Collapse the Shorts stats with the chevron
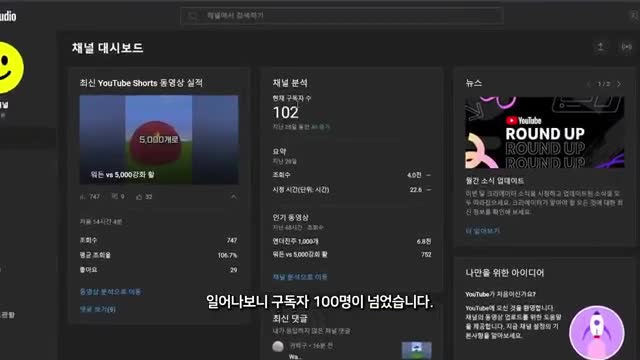 click(233, 197)
